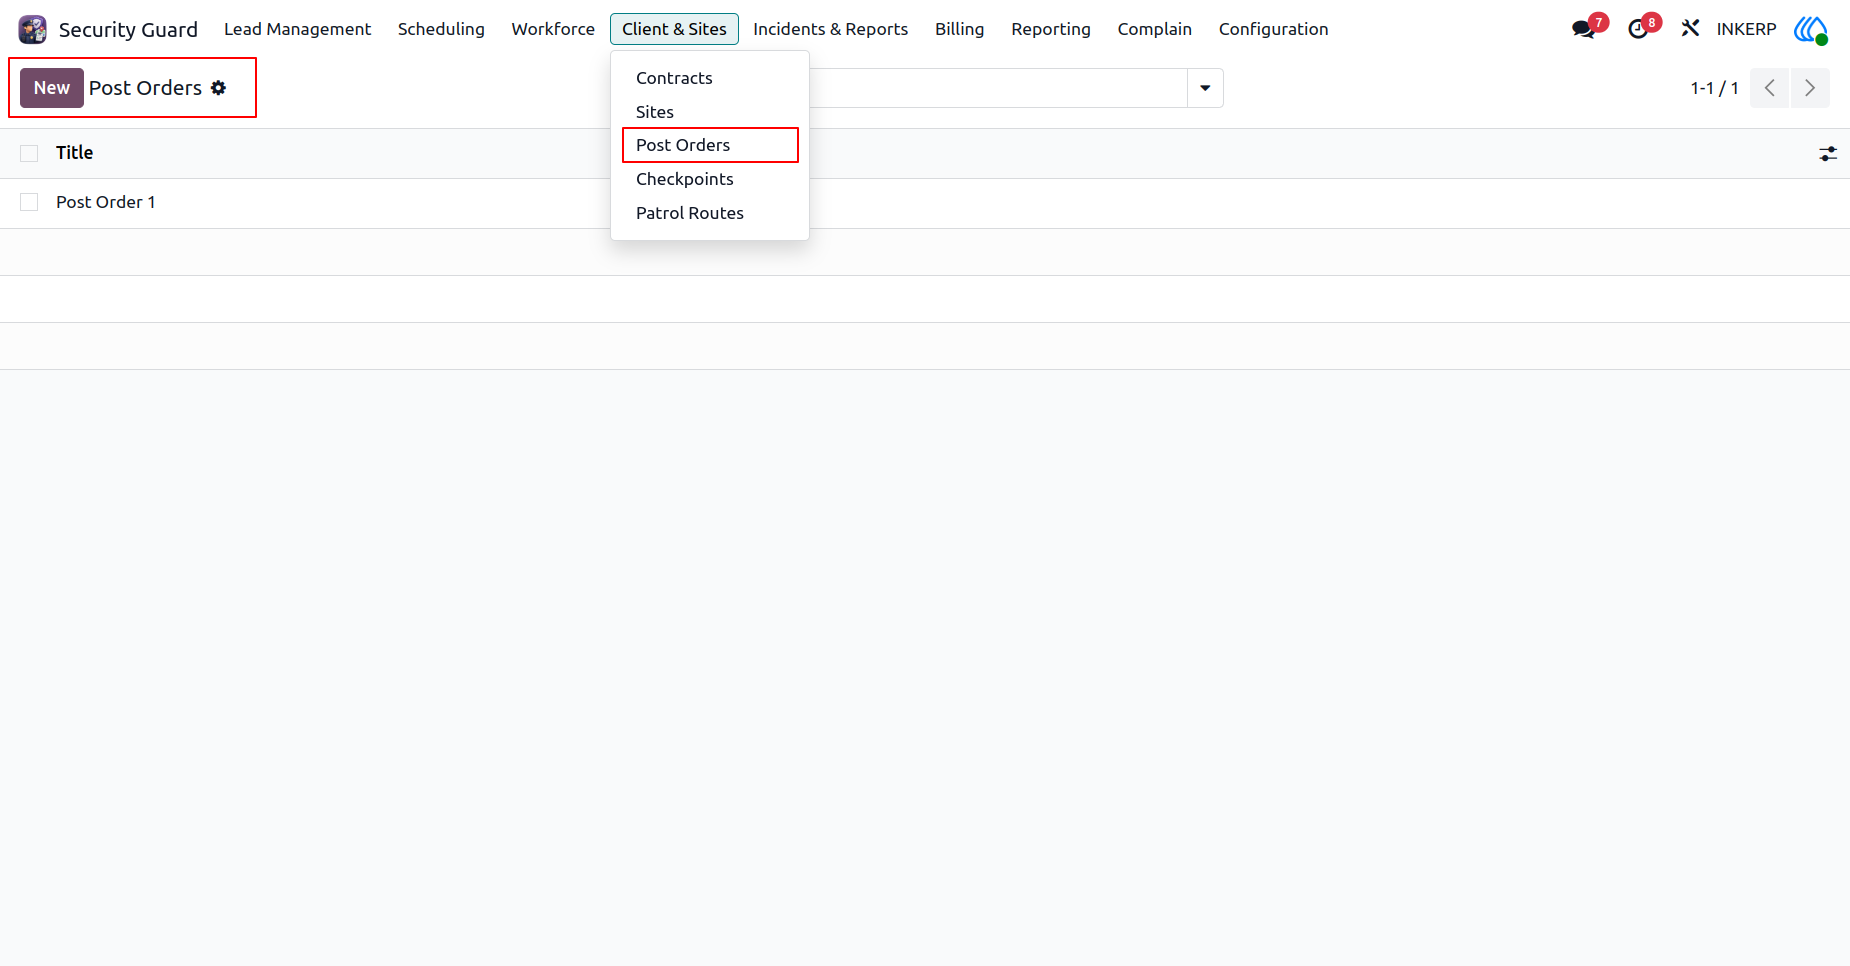The image size is (1850, 966).
Task: Open the Billing menu
Action: tap(959, 29)
